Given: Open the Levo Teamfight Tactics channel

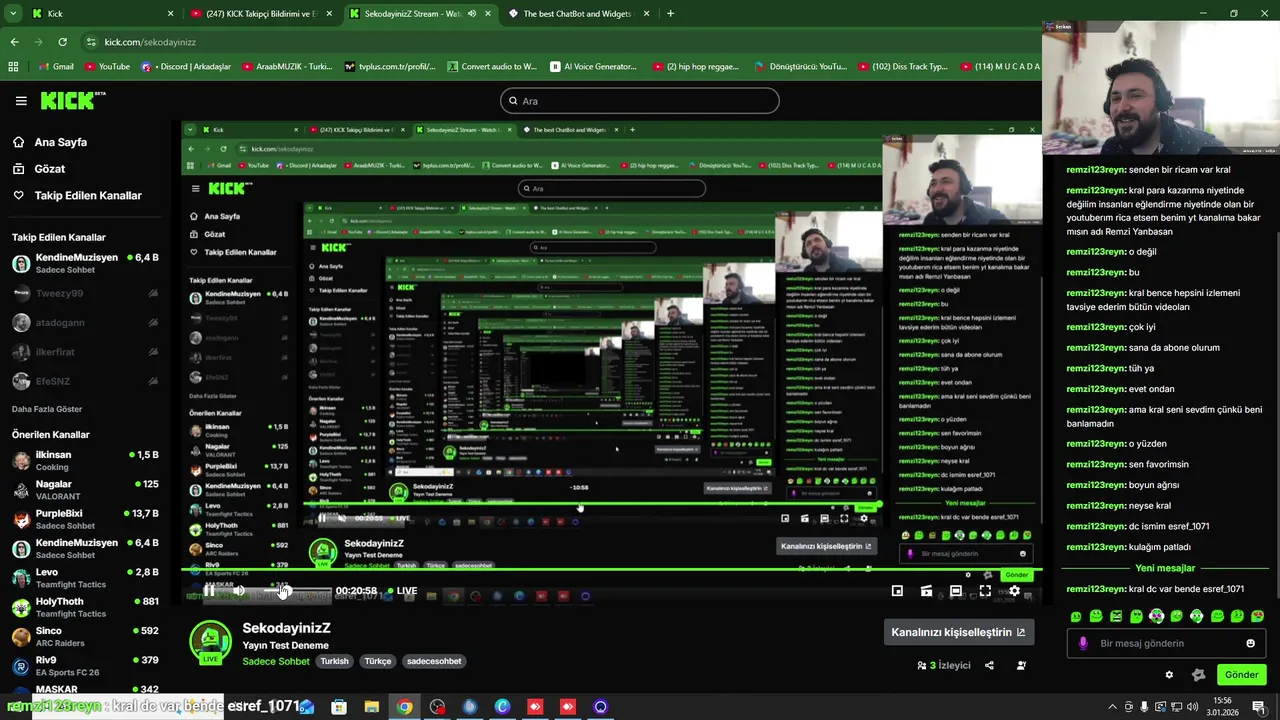Looking at the screenshot, I should pos(85,578).
